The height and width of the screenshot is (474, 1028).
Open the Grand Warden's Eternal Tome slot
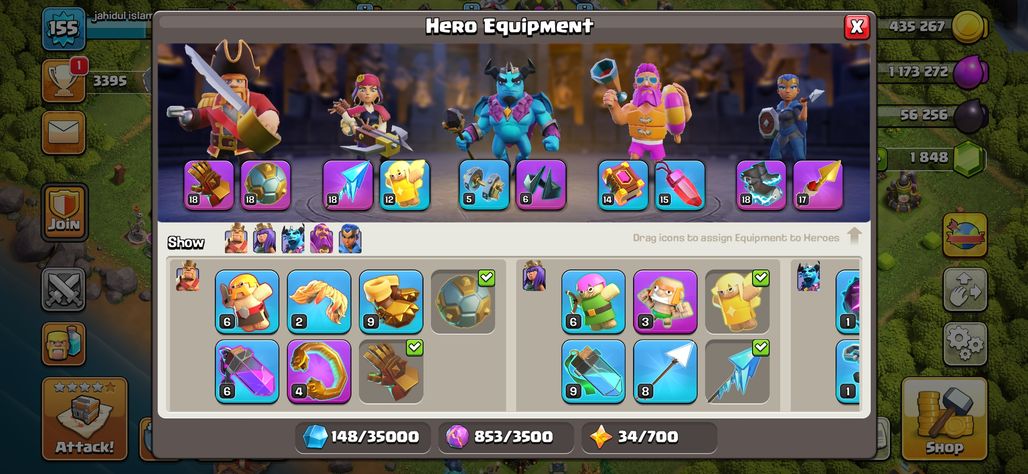(623, 186)
